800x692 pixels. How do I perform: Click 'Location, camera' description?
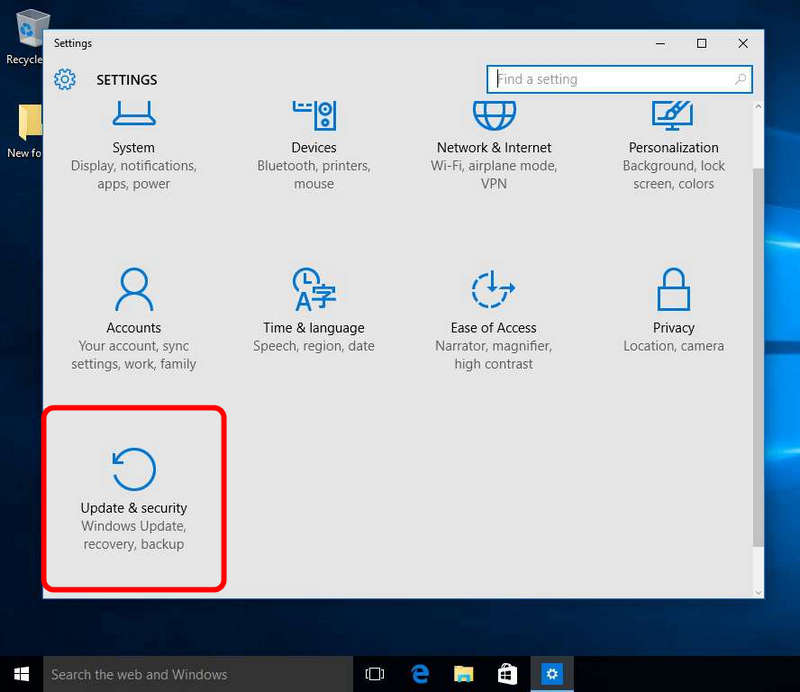(x=673, y=346)
